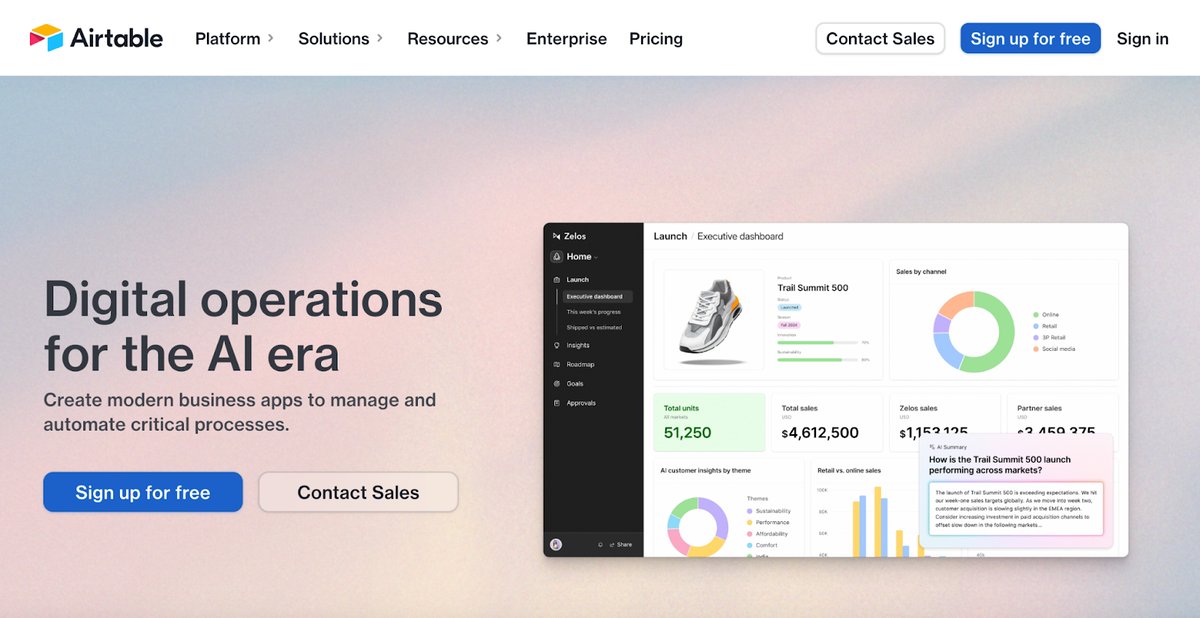The height and width of the screenshot is (618, 1200).
Task: Click Contact Sales in the header
Action: 880,39
